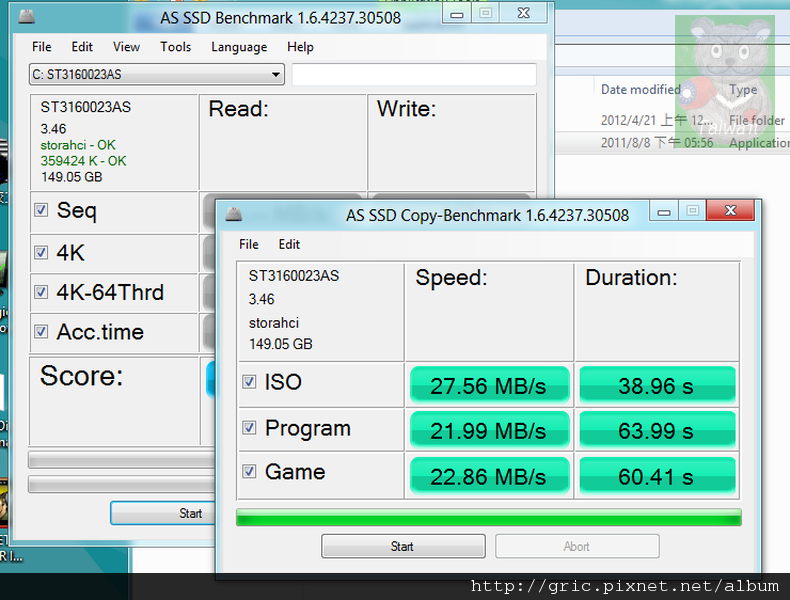Screen dimensions: 790x600
Task: Click the ISO duration 38.96 s
Action: point(657,385)
